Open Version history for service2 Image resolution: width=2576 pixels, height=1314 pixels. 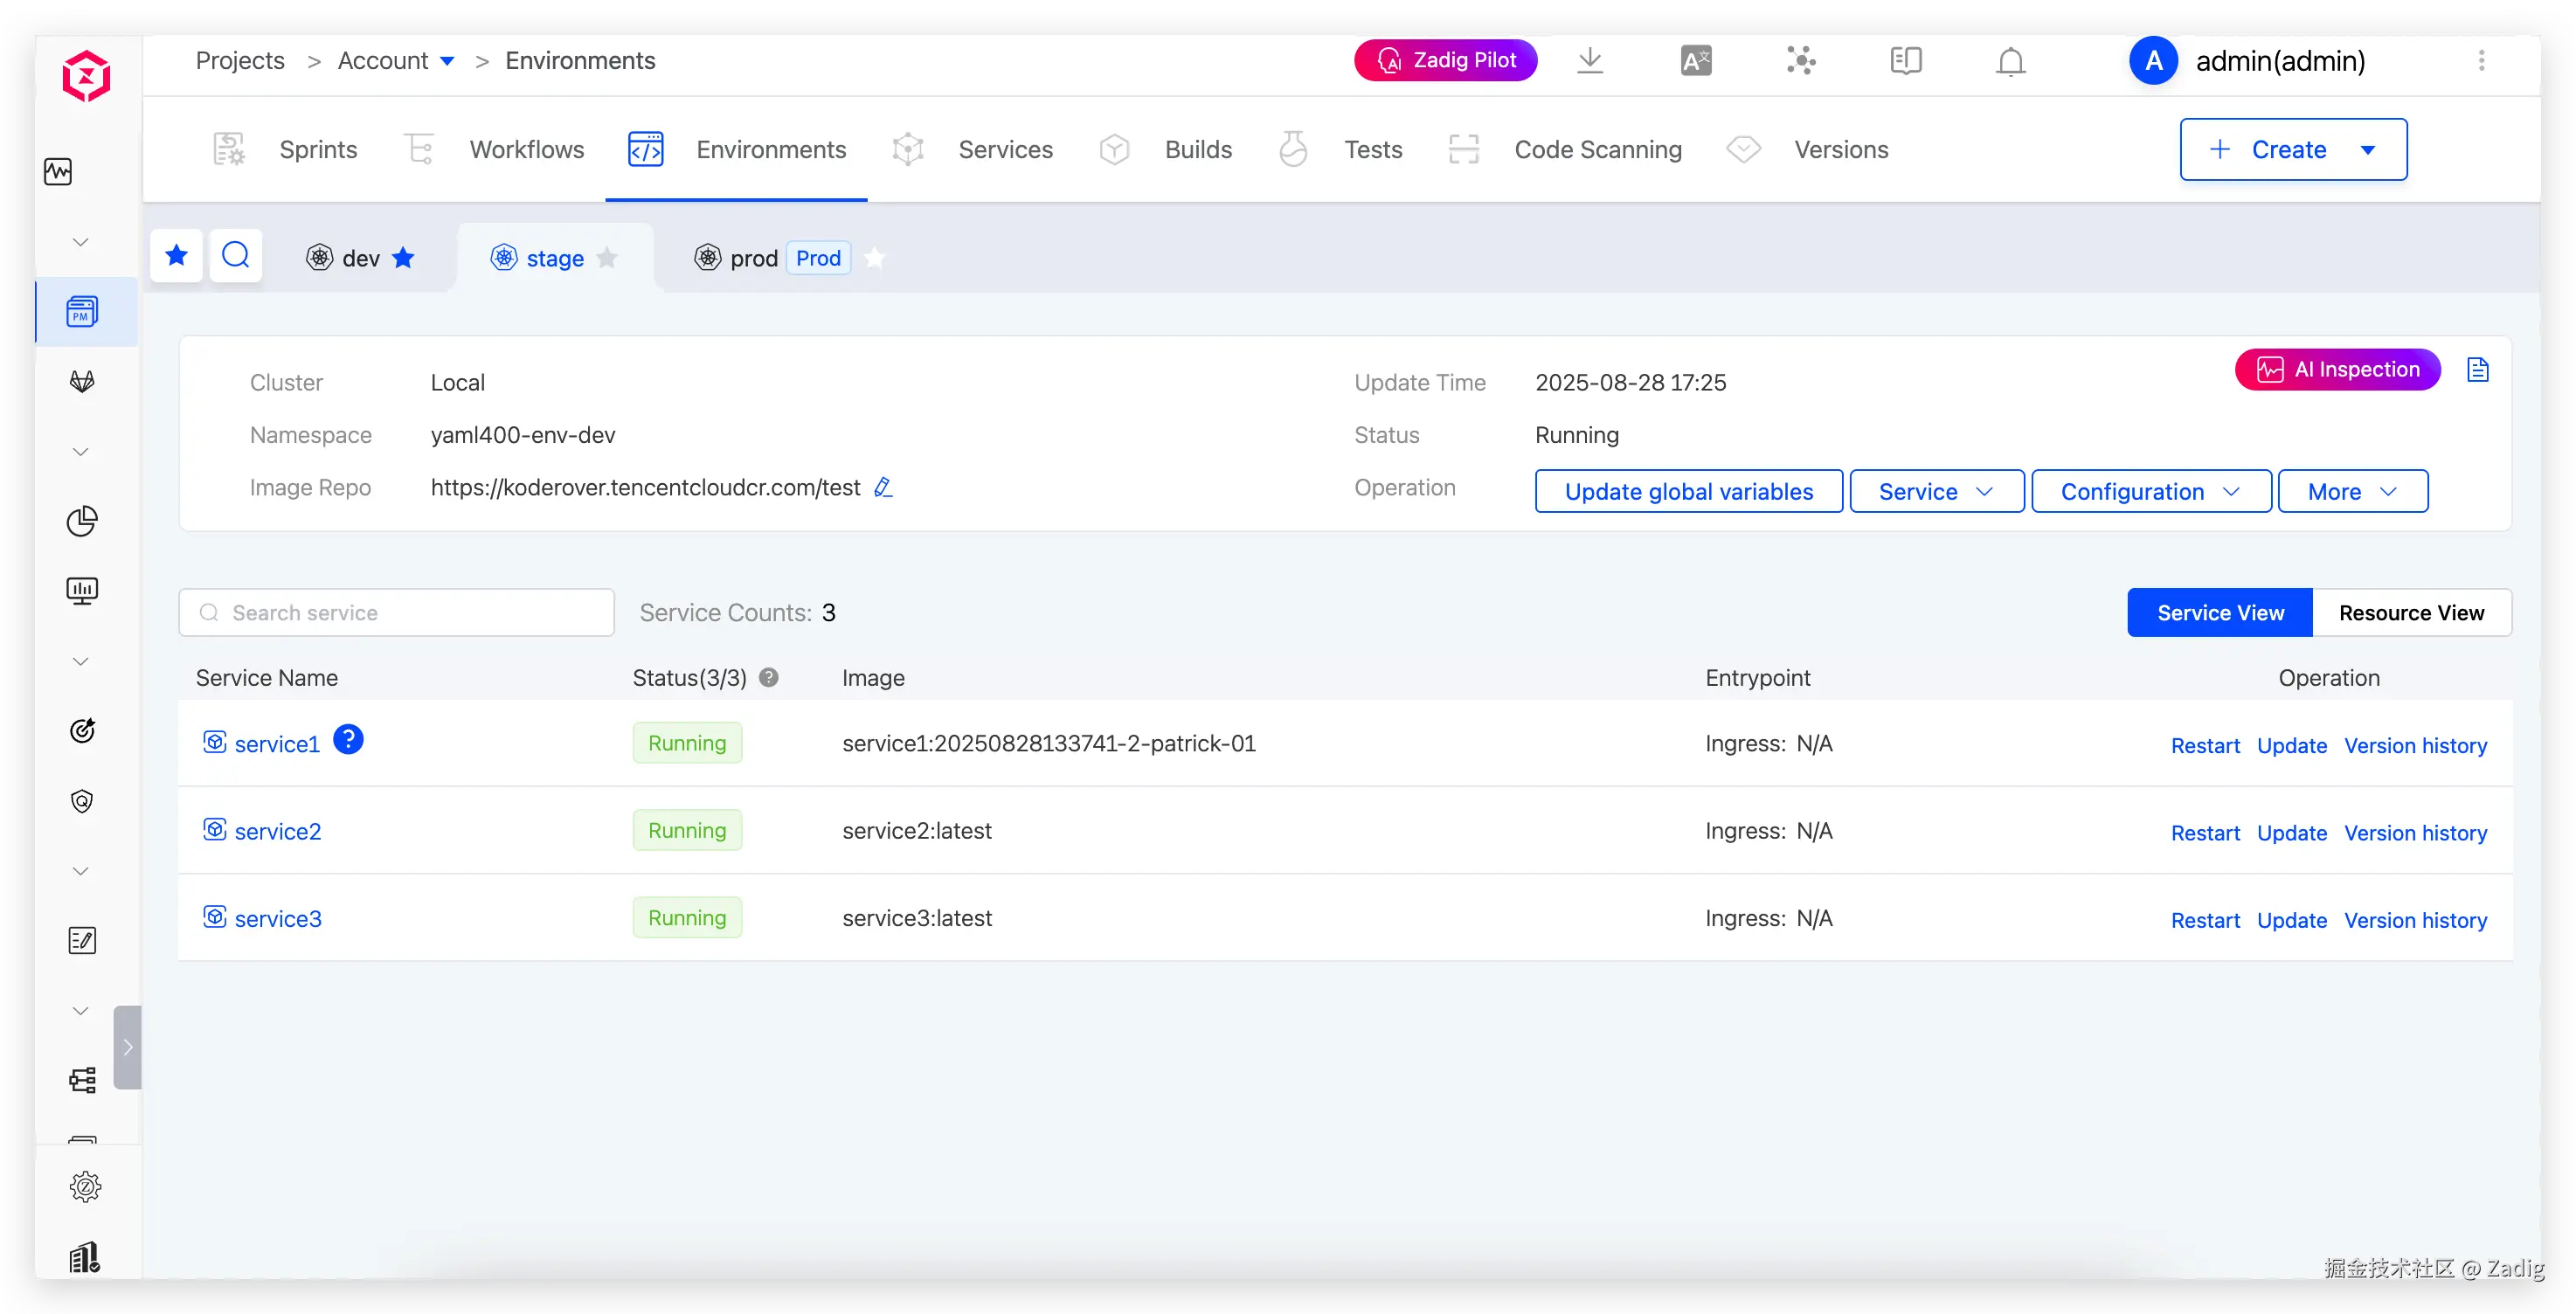click(2415, 832)
